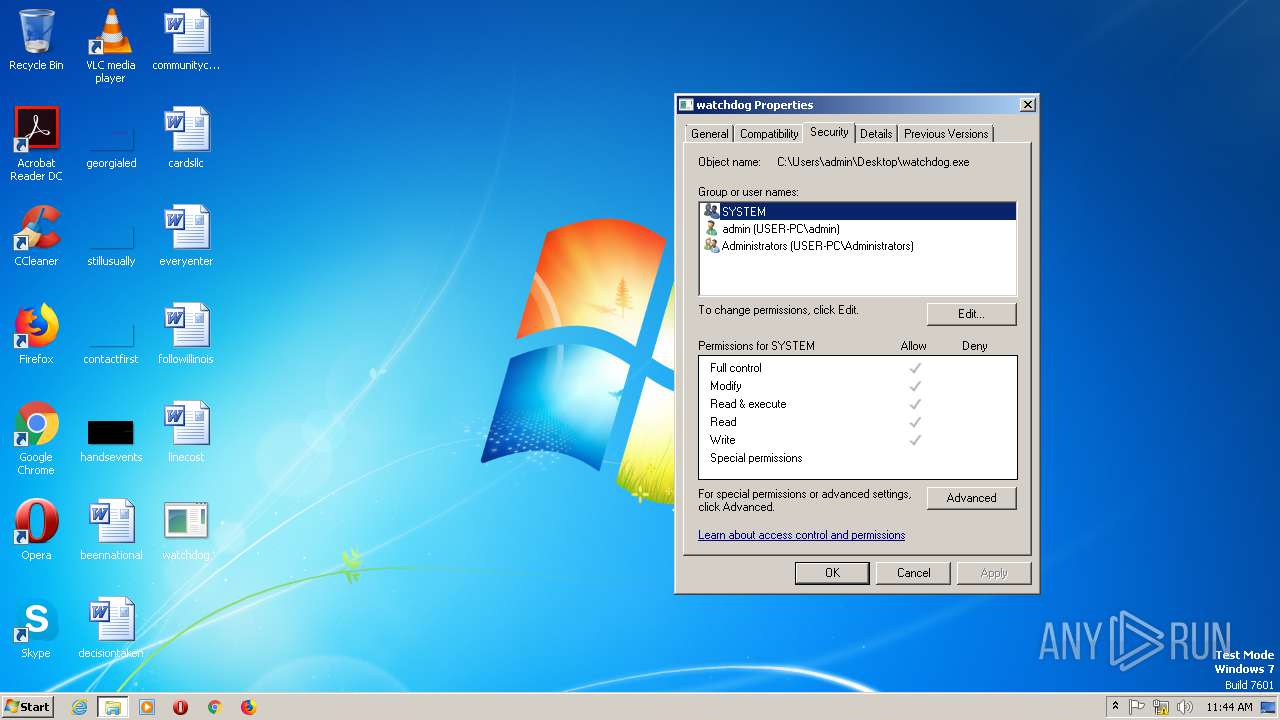Select admin (USER-PC\admin) in the list

[858, 229]
